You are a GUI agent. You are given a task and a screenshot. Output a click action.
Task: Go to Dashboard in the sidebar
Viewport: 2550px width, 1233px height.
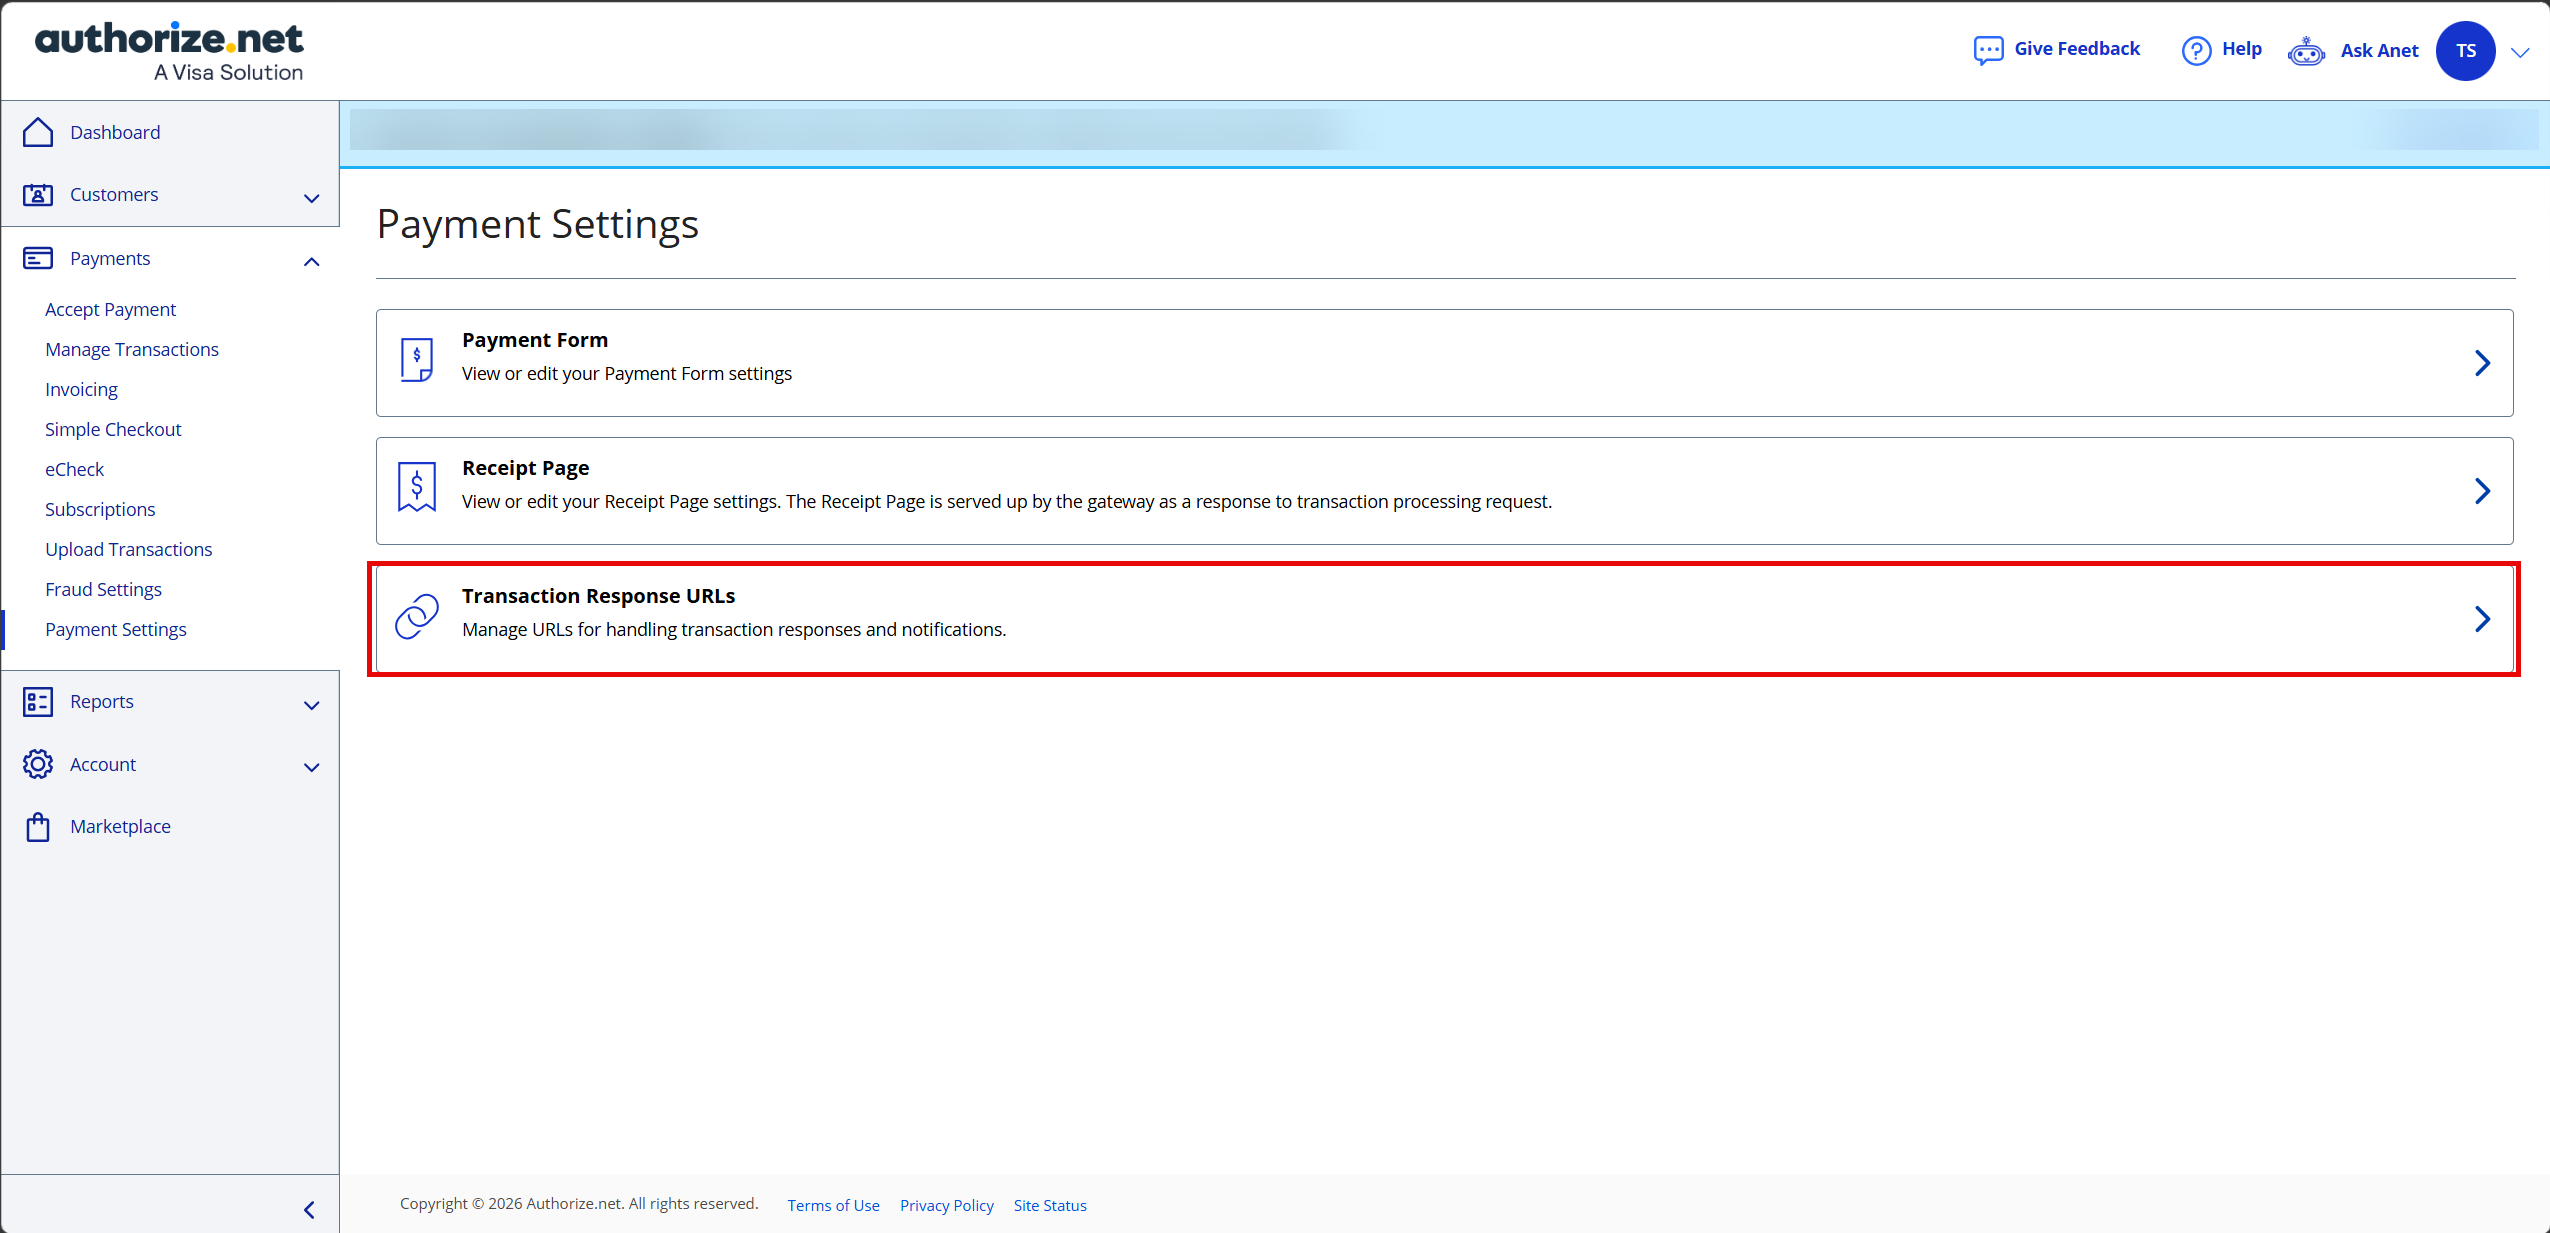coord(115,132)
